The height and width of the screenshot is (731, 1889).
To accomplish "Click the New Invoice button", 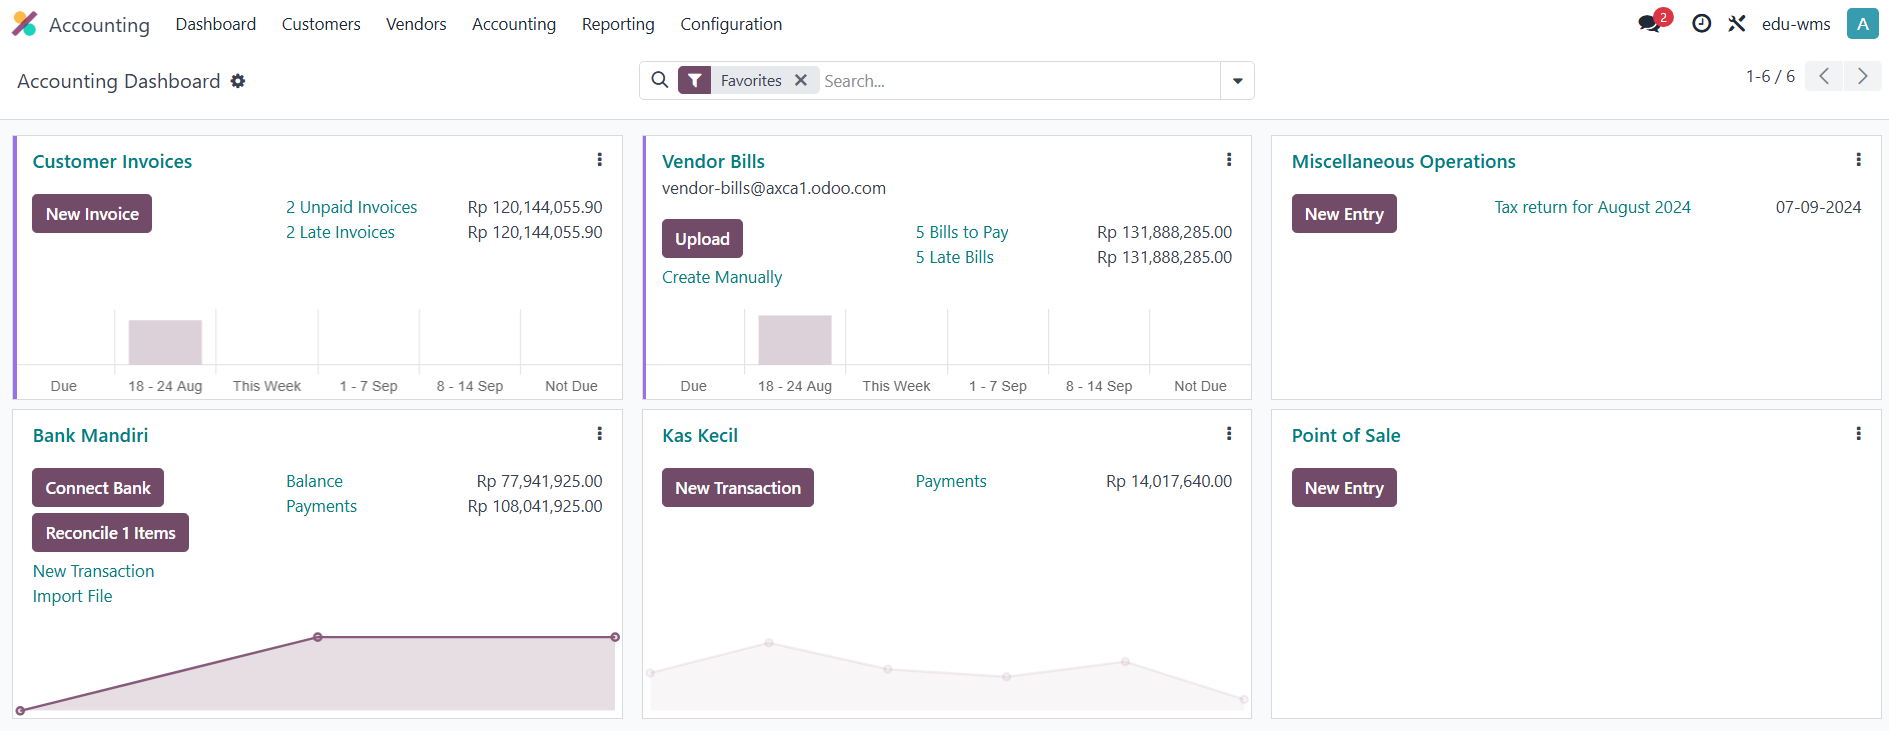I will click(x=92, y=214).
